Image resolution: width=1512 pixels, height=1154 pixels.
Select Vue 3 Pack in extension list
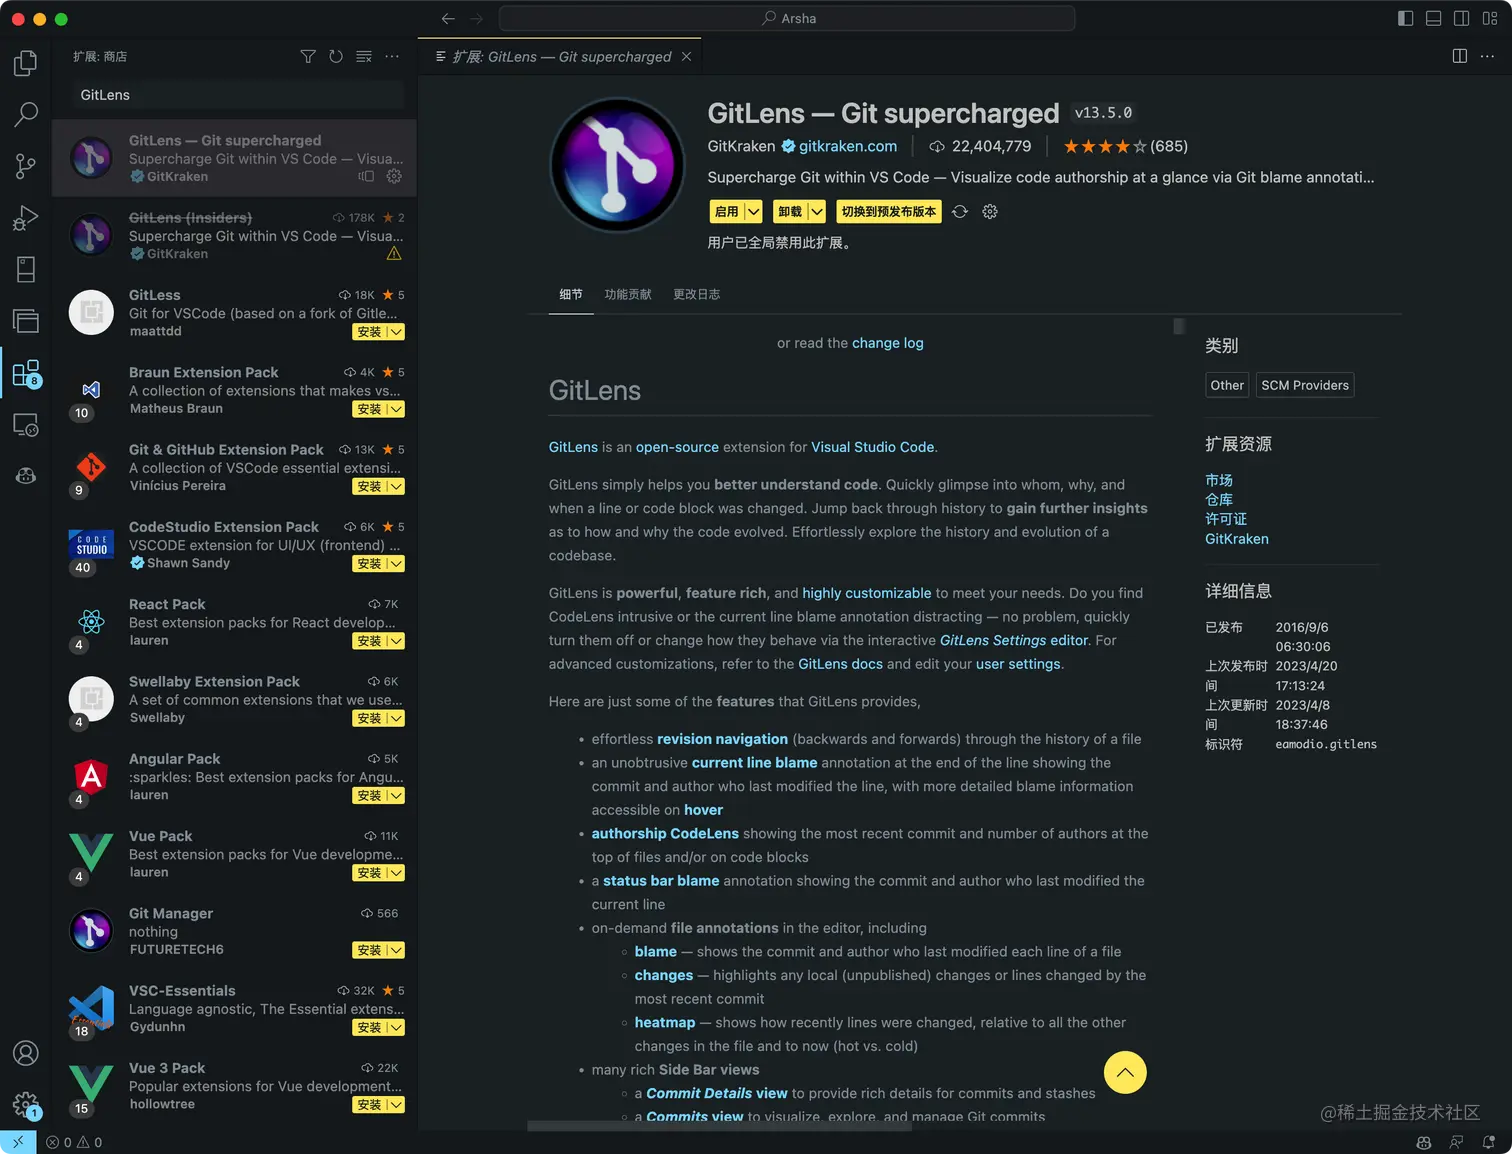coord(235,1086)
